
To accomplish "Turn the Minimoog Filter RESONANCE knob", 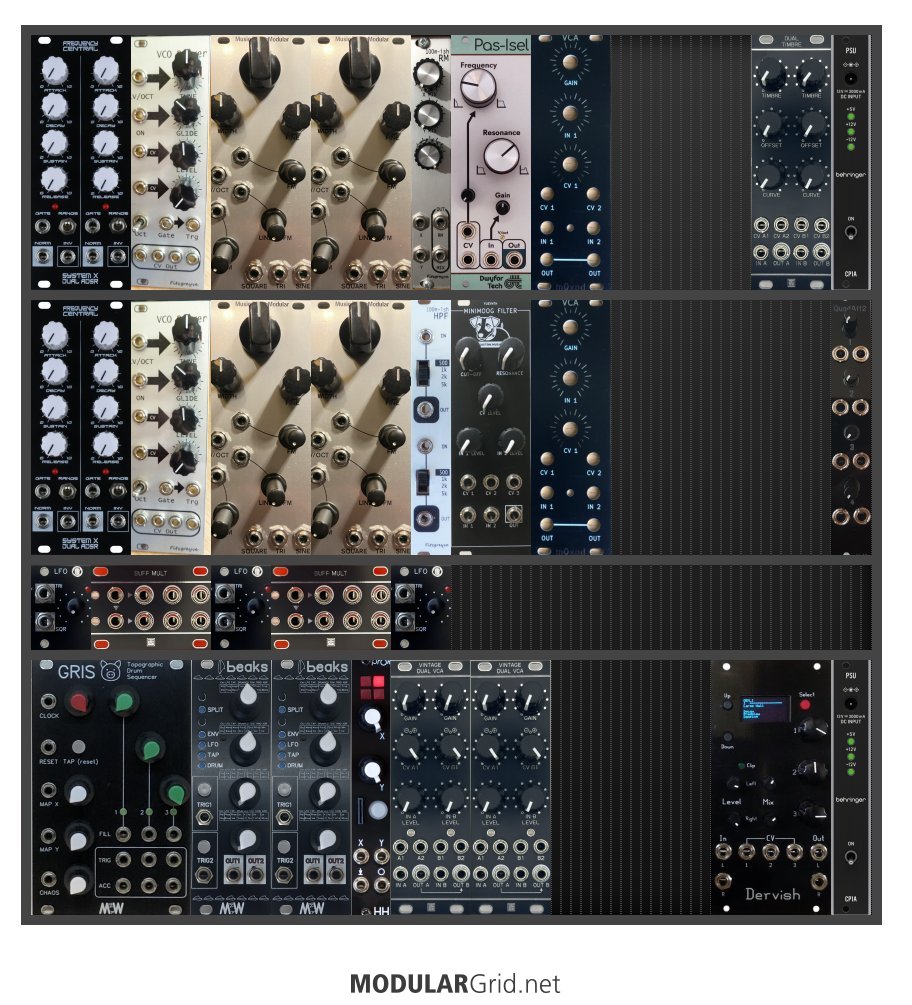I will pos(511,353).
